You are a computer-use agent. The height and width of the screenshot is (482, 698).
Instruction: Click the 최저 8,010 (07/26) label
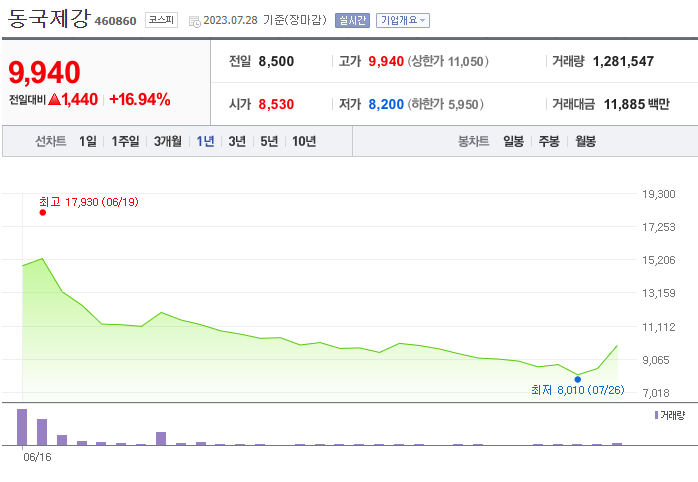[x=577, y=390]
